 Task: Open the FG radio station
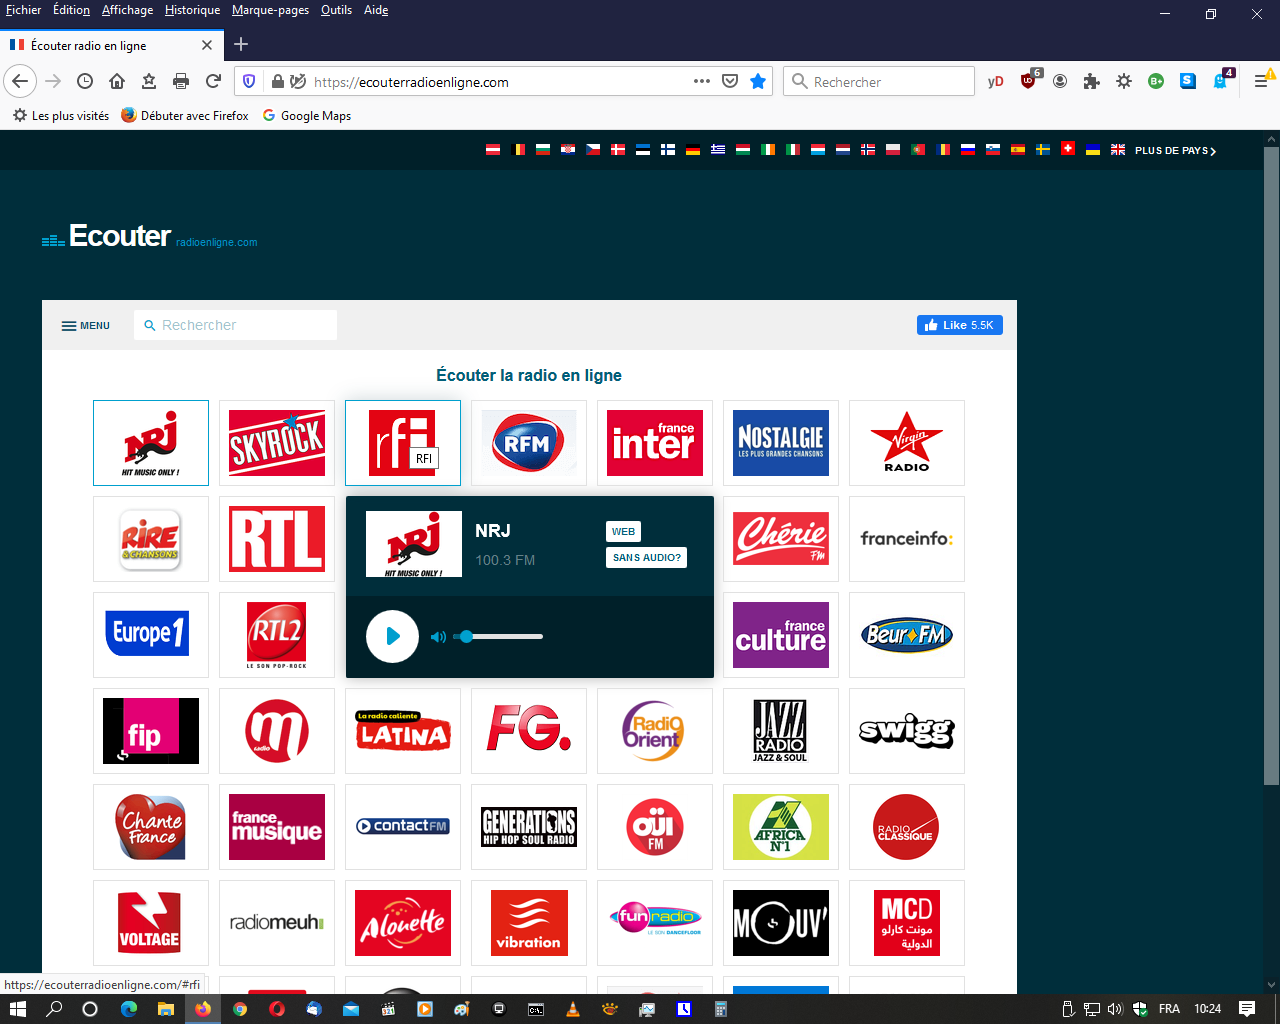pos(529,731)
